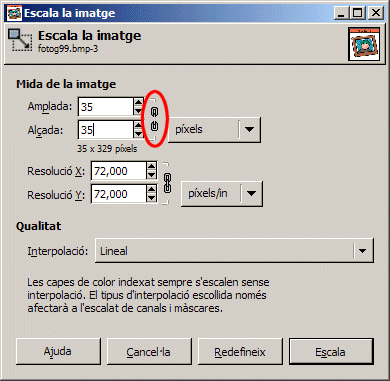
Task: Focus the Amplada width input field
Action: (x=106, y=107)
